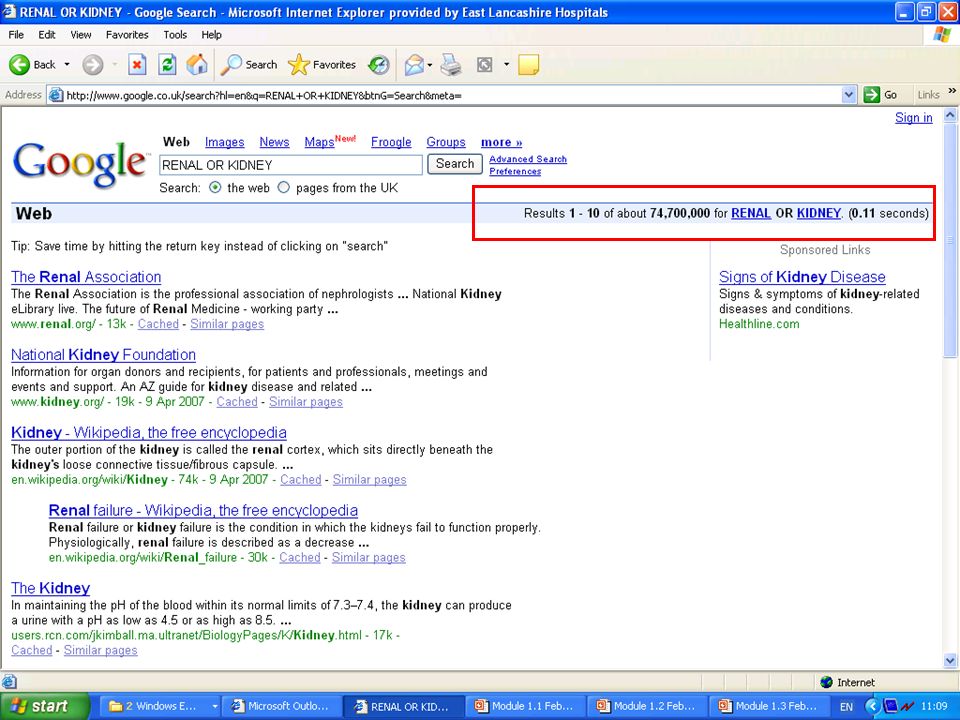960x720 pixels.
Task: Click the page scrollbar up arrow
Action: (950, 115)
